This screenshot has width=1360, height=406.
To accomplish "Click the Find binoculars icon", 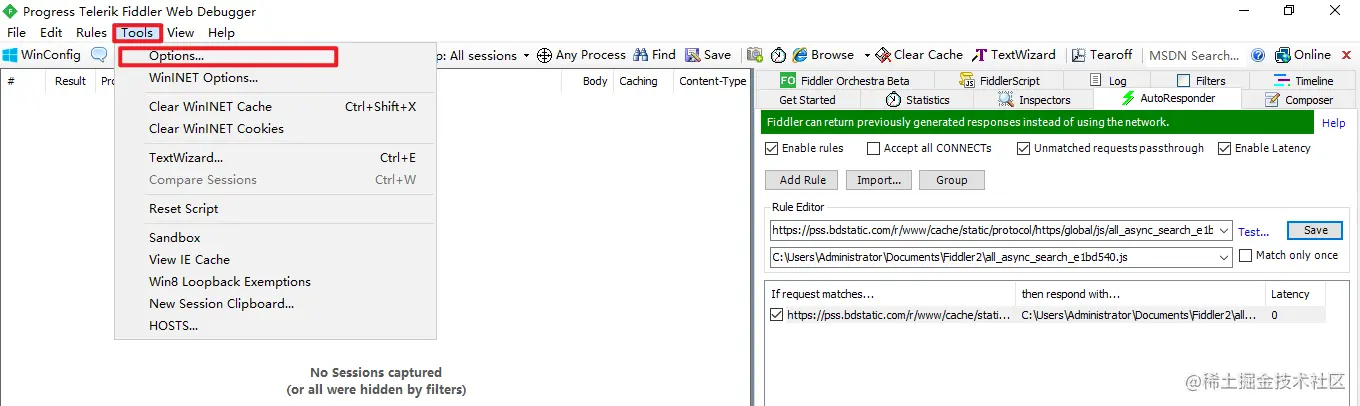I will (x=641, y=55).
